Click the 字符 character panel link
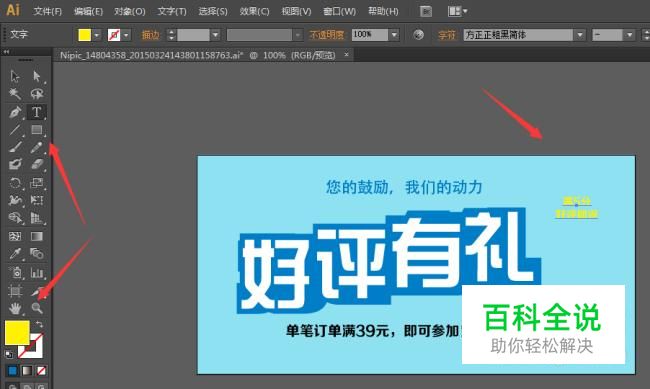The image size is (650, 389). pyautogui.click(x=446, y=35)
